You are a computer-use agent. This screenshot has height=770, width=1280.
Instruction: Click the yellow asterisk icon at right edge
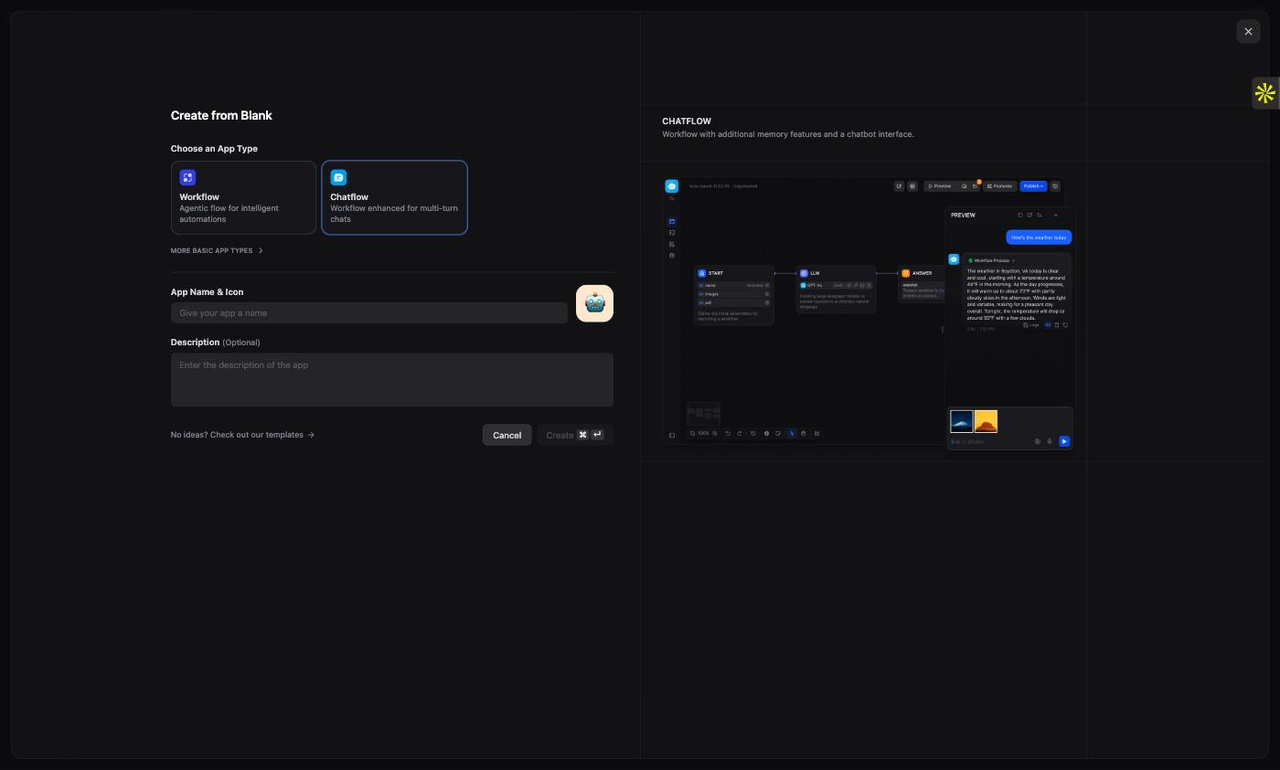pos(1265,93)
